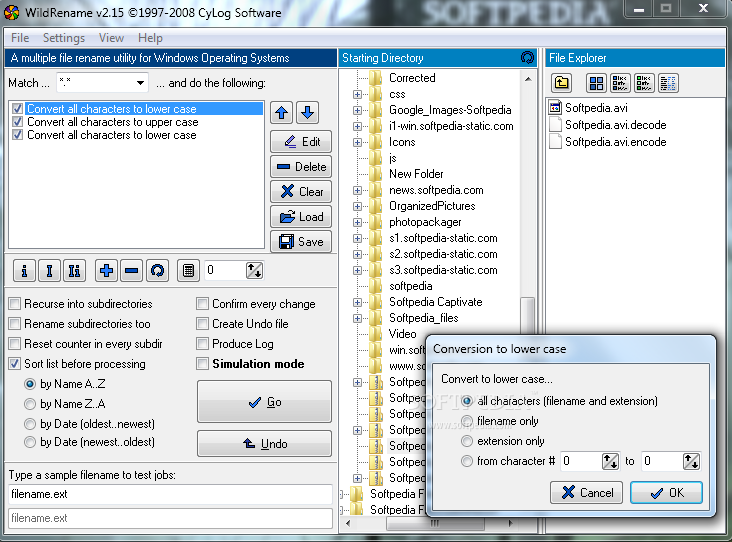Select the softpedia folder in tree
This screenshot has width=732, height=542.
[411, 286]
